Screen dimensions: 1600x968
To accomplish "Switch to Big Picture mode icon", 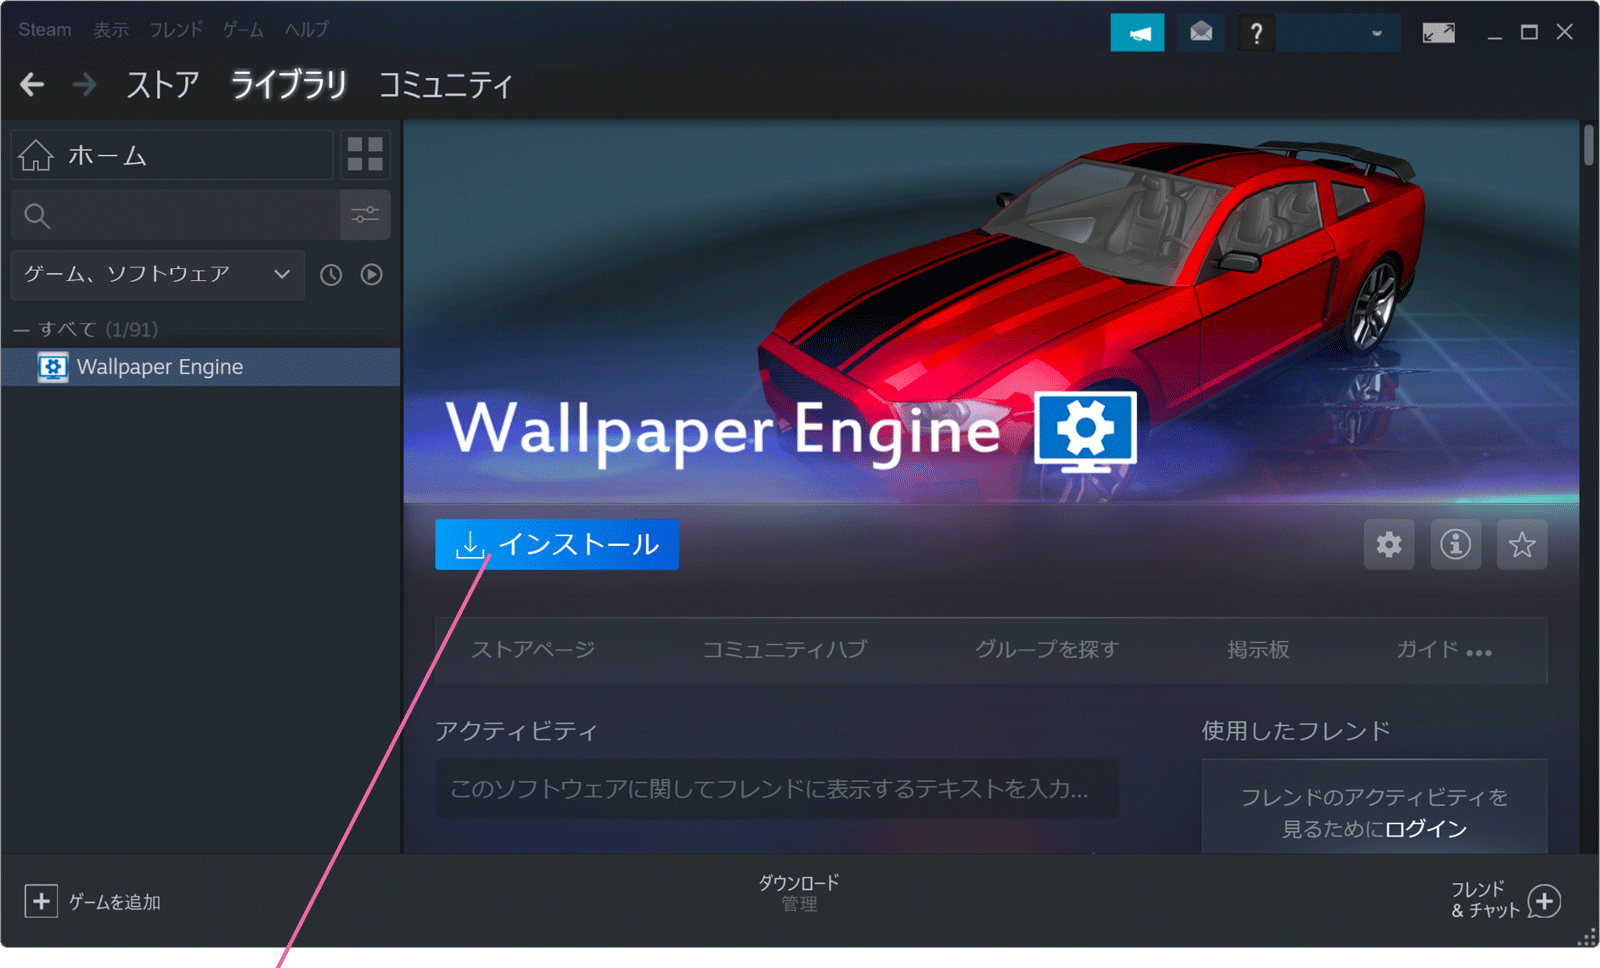I will (x=1438, y=33).
